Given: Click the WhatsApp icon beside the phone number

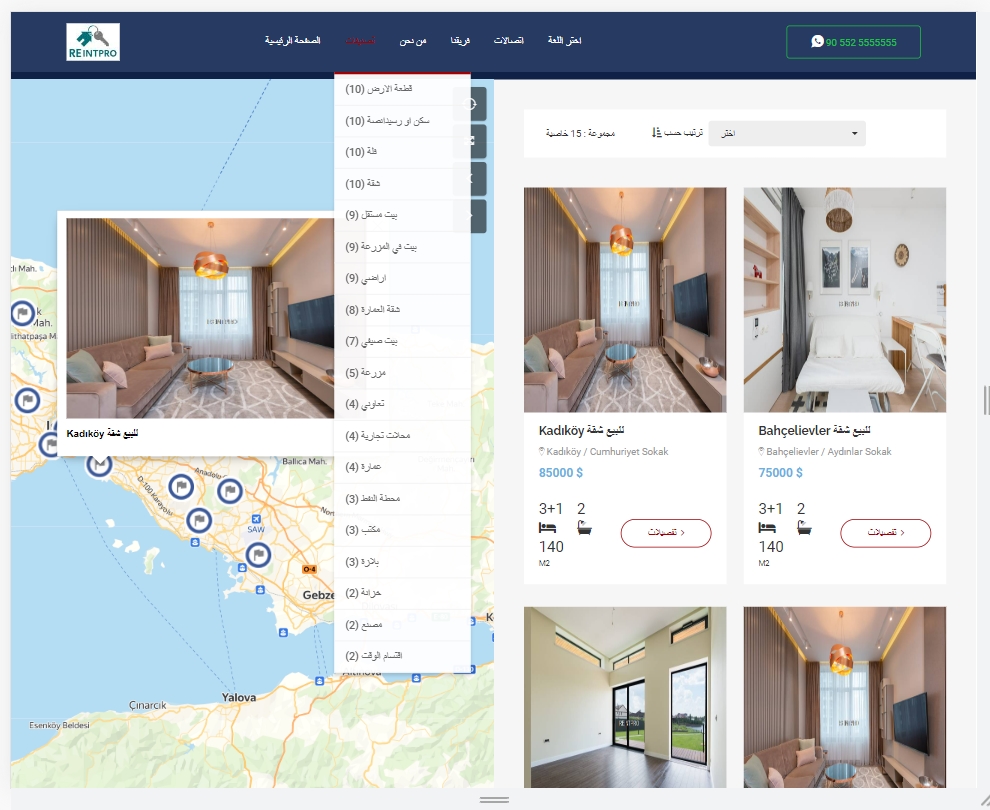Looking at the screenshot, I should click(818, 42).
